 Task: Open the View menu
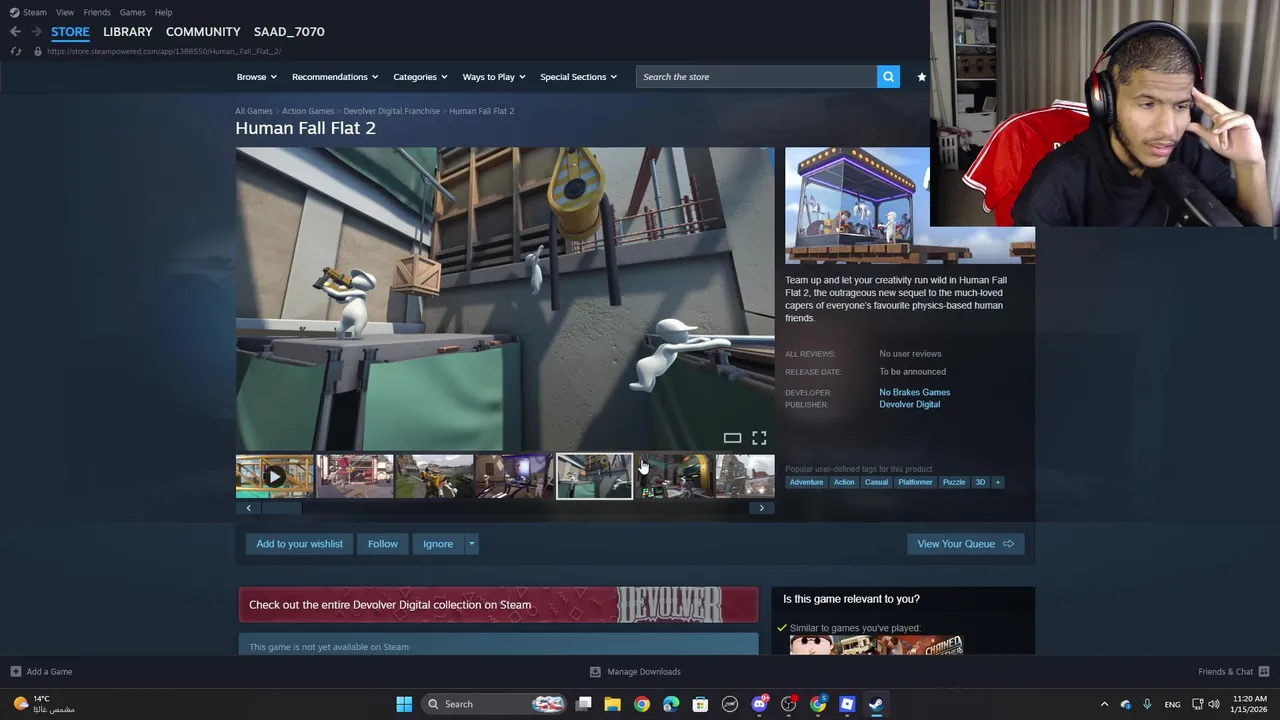[x=65, y=12]
